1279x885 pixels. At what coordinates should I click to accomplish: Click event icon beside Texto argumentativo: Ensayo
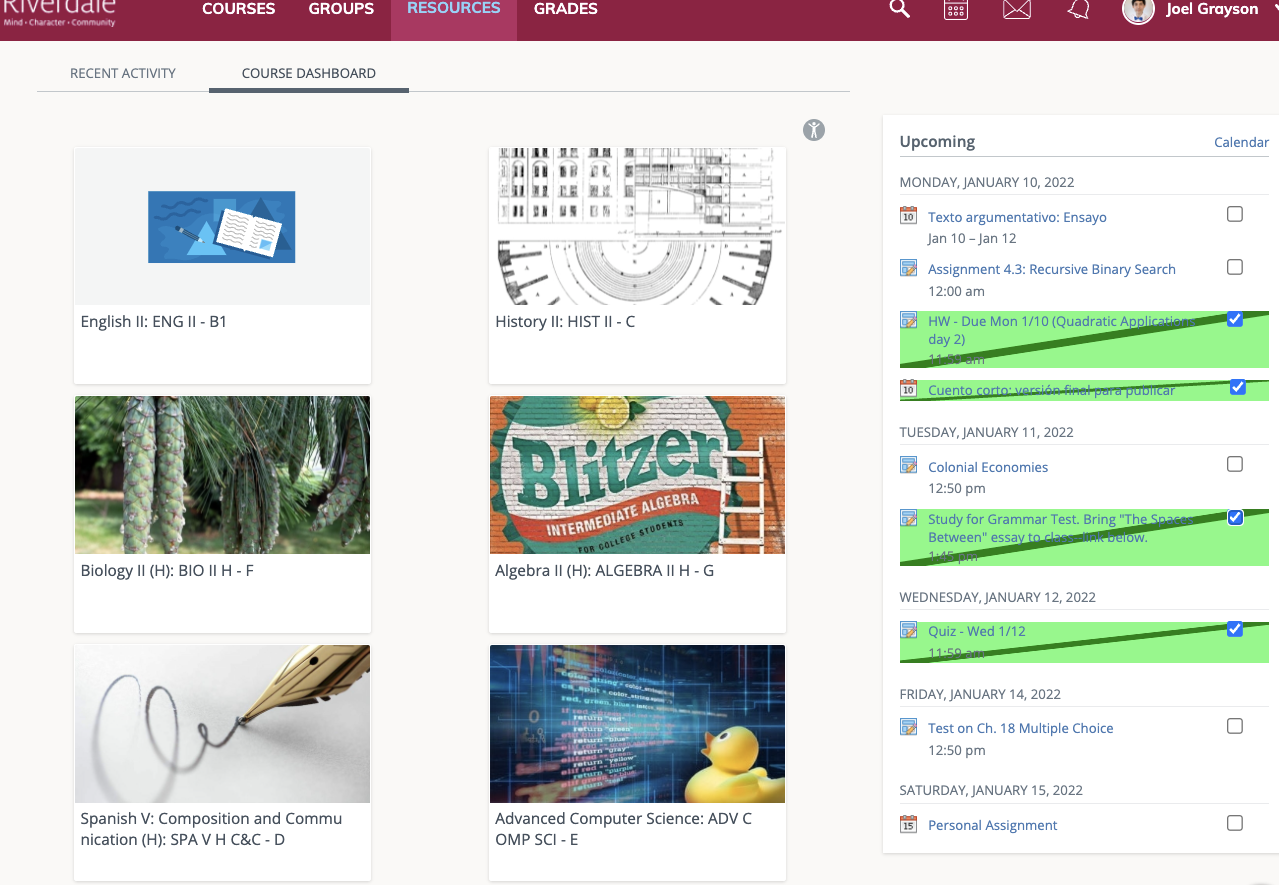tap(908, 215)
